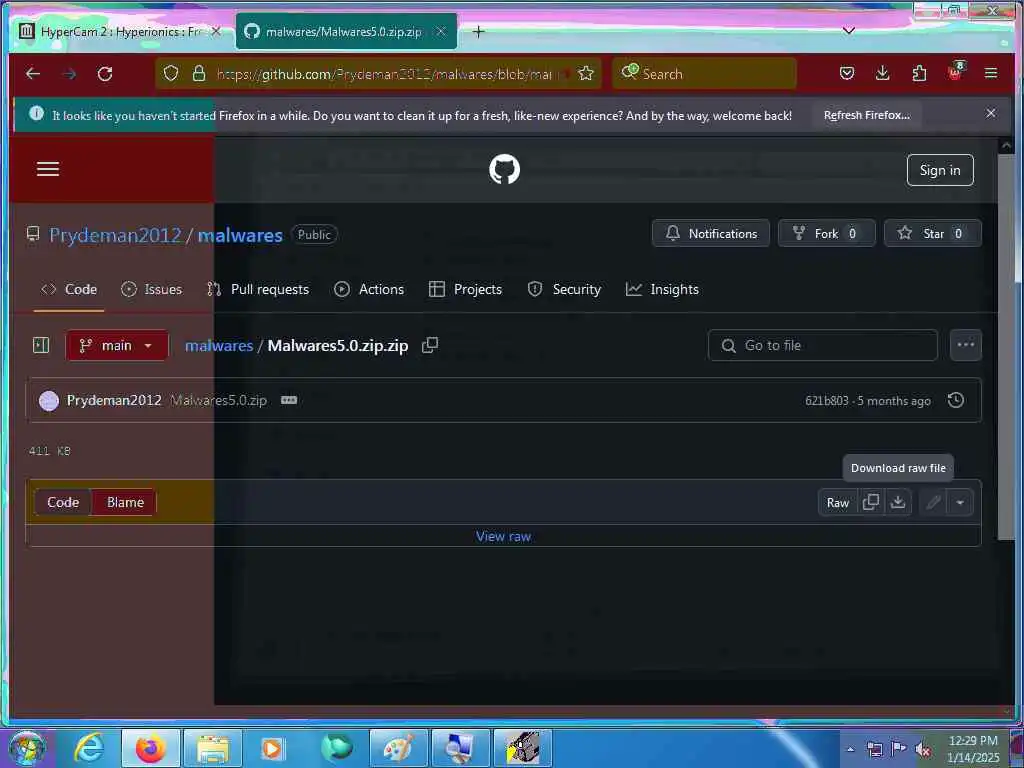Open the Issues tab

click(152, 289)
